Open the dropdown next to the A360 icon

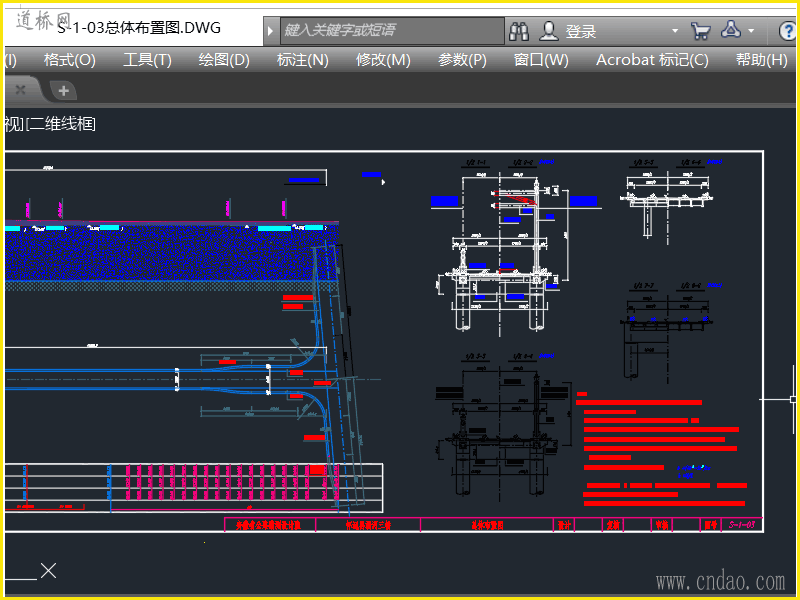751,31
